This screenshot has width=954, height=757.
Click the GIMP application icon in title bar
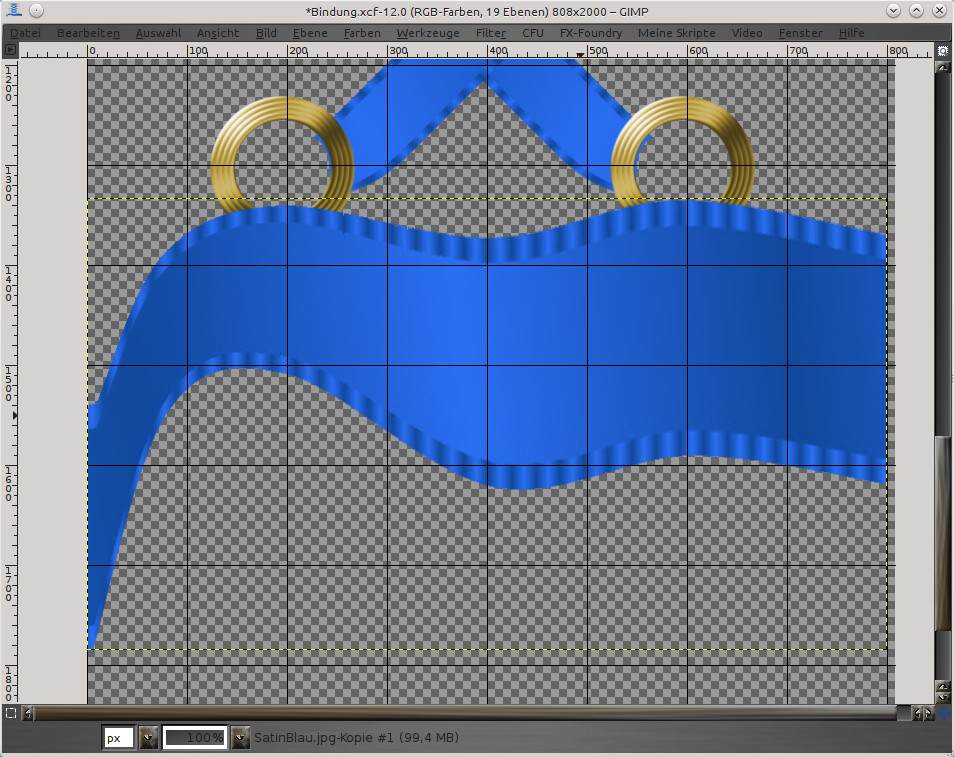coord(12,11)
